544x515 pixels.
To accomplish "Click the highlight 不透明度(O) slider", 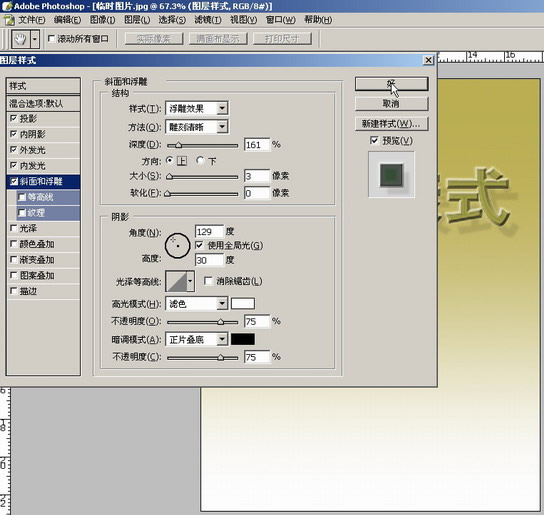I will pyautogui.click(x=203, y=322).
